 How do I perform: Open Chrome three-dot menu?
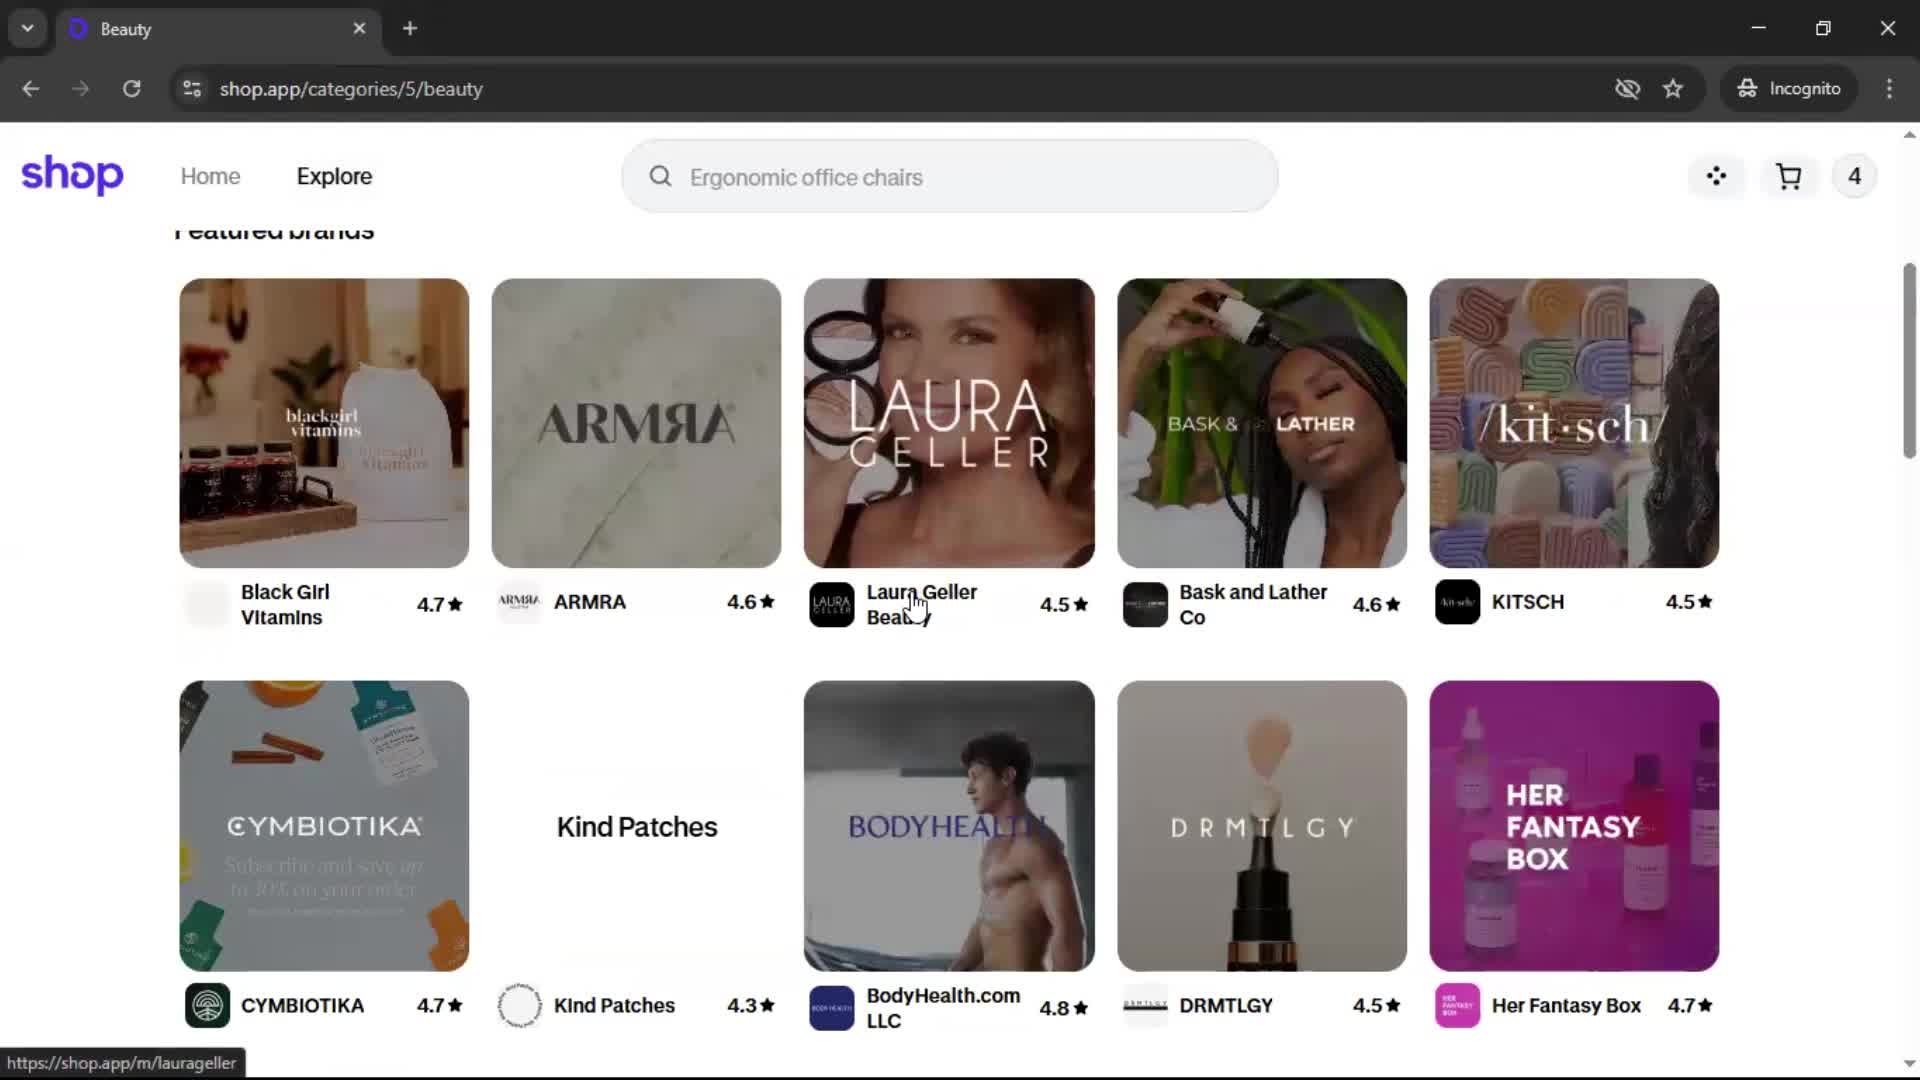point(1889,89)
